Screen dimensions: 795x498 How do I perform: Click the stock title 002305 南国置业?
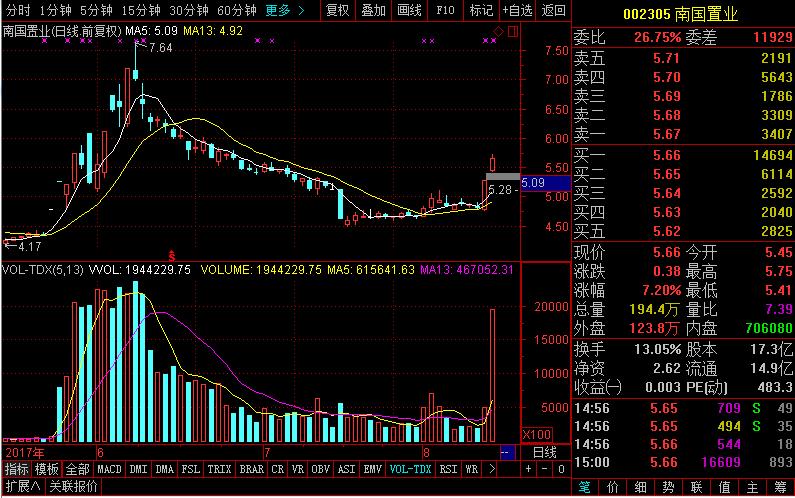tap(680, 14)
